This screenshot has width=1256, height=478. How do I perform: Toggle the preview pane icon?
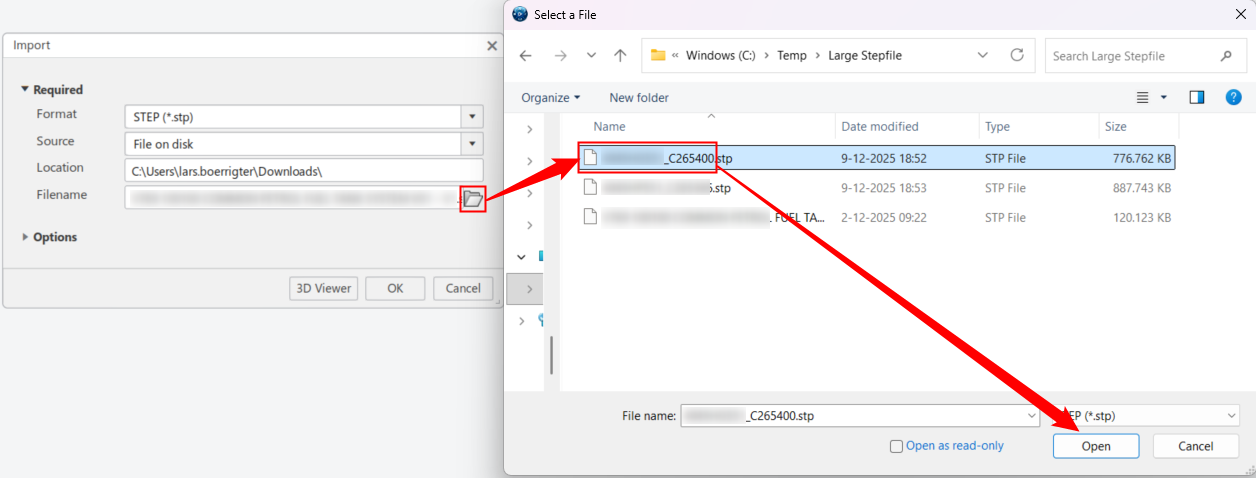(x=1197, y=97)
